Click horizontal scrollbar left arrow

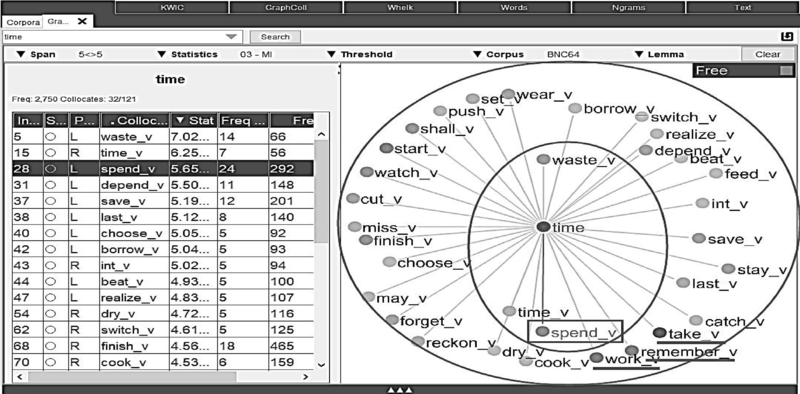(x=20, y=377)
